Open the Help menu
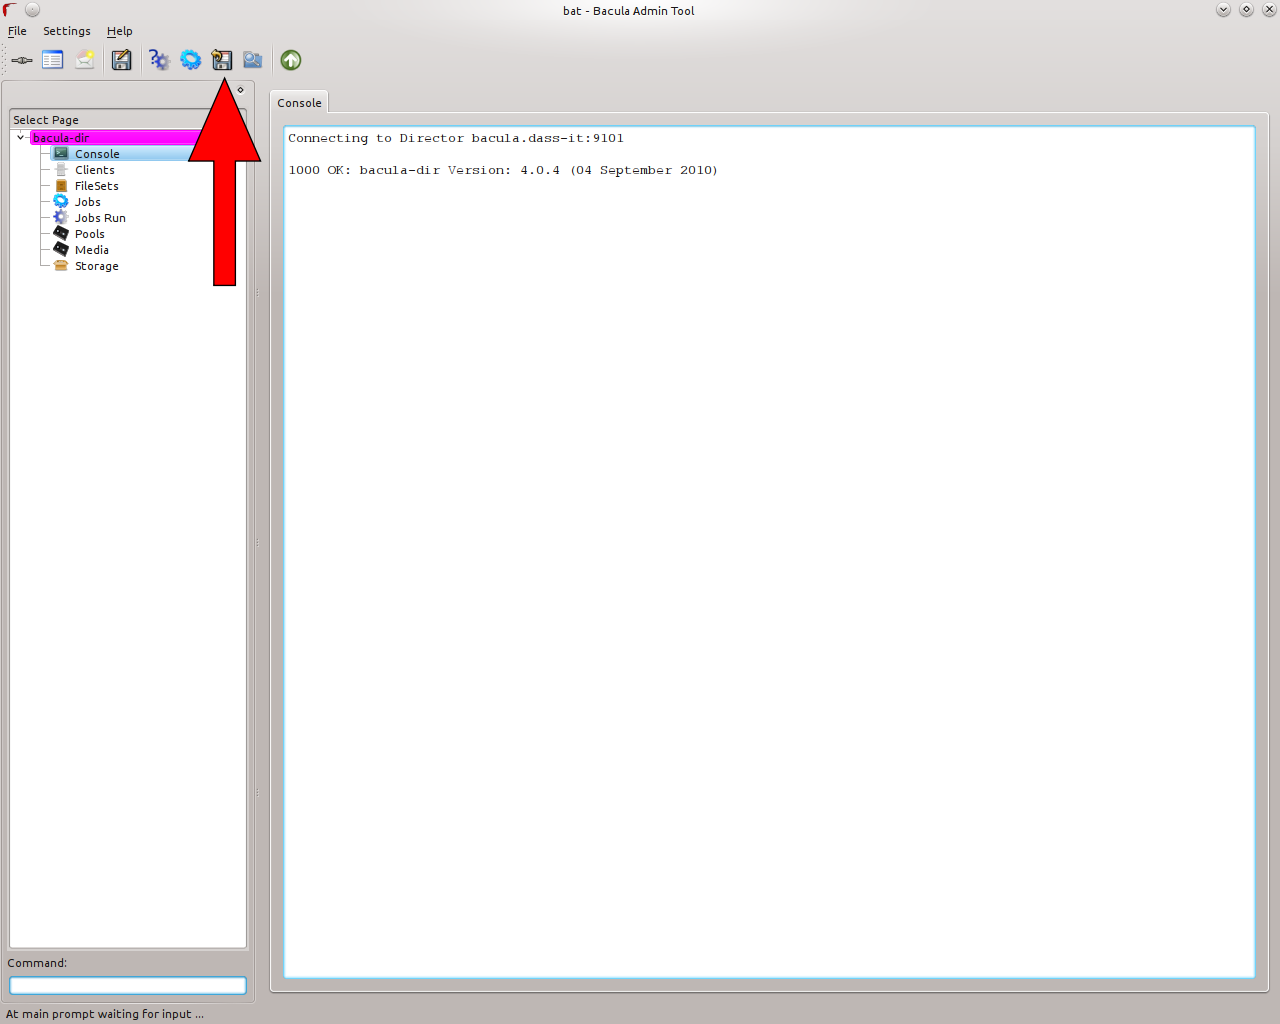This screenshot has height=1024, width=1280. (120, 31)
